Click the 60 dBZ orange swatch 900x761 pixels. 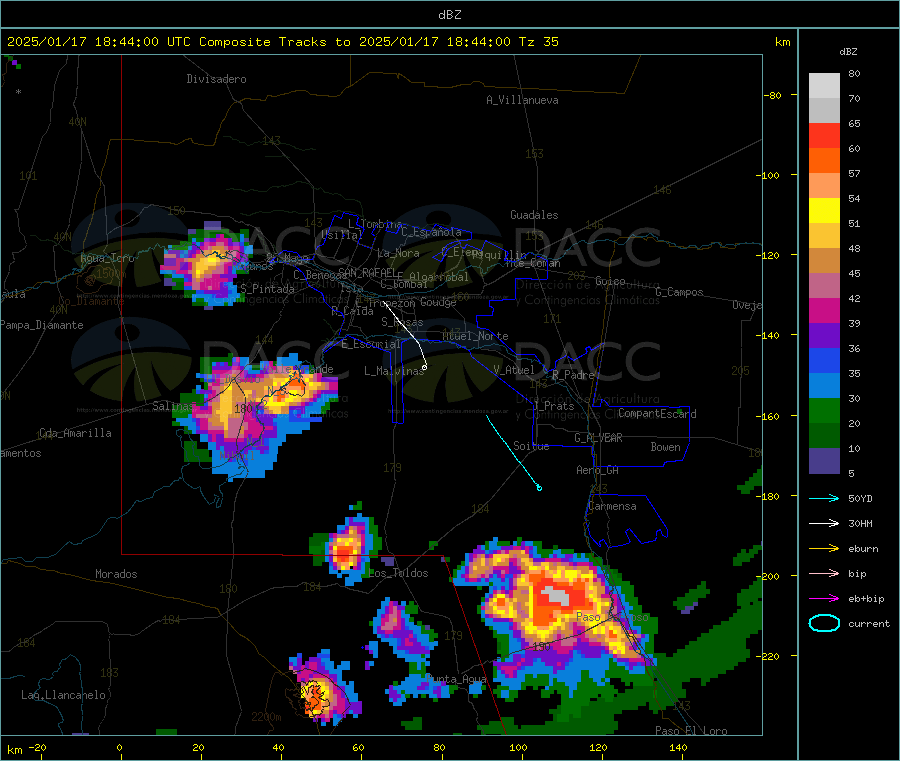[824, 161]
